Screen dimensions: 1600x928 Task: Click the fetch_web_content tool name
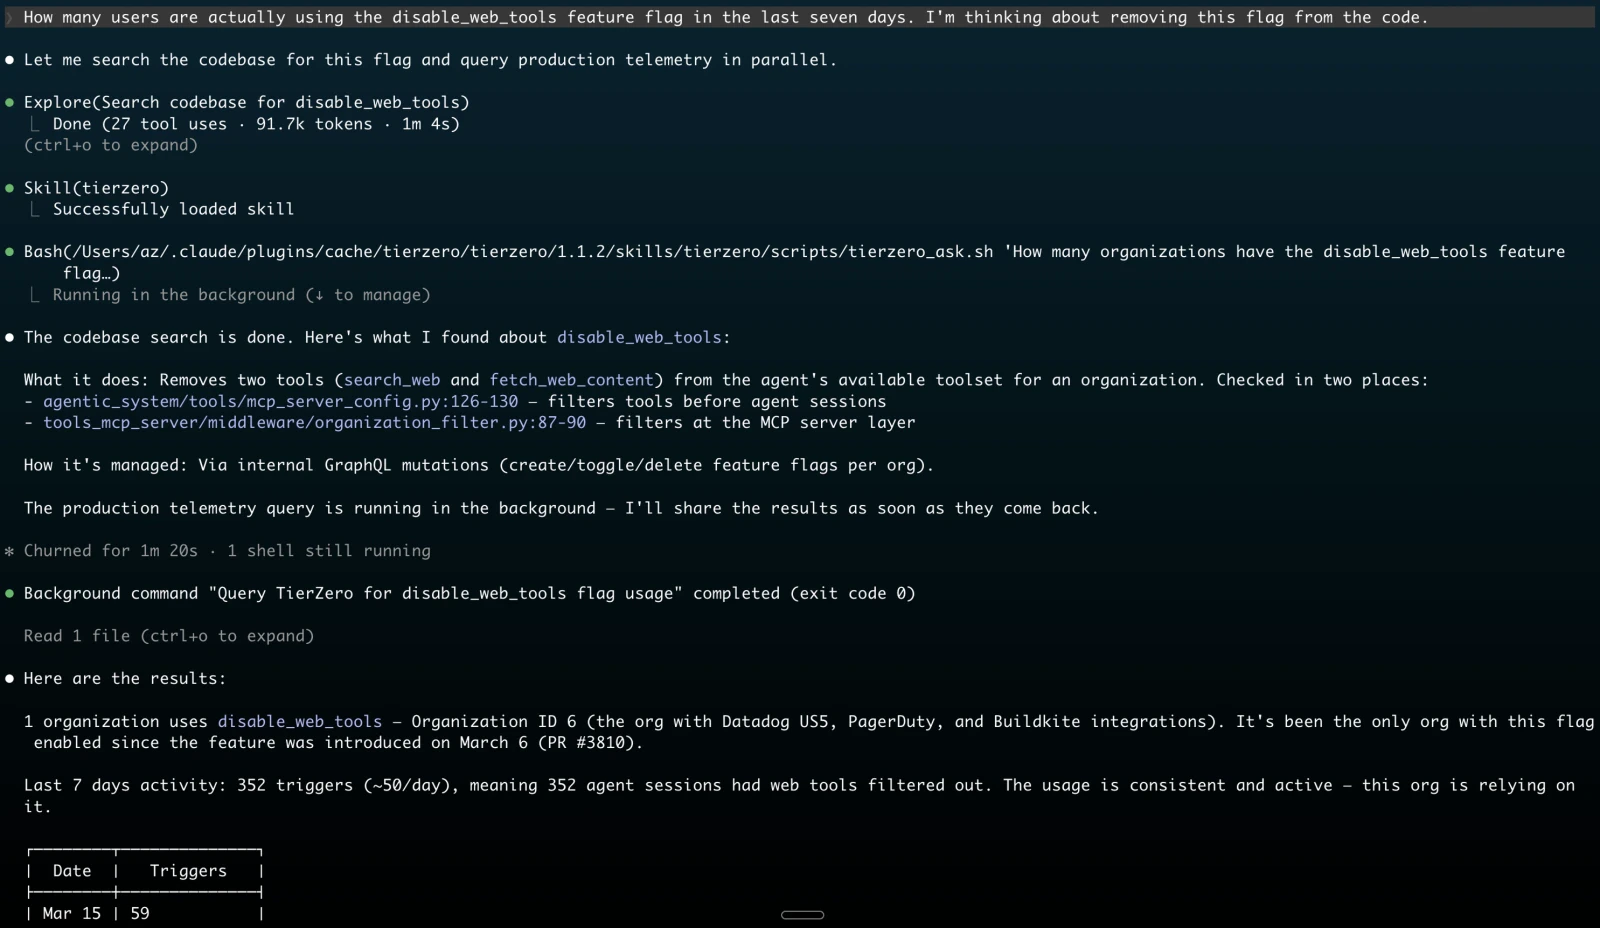pyautogui.click(x=571, y=380)
